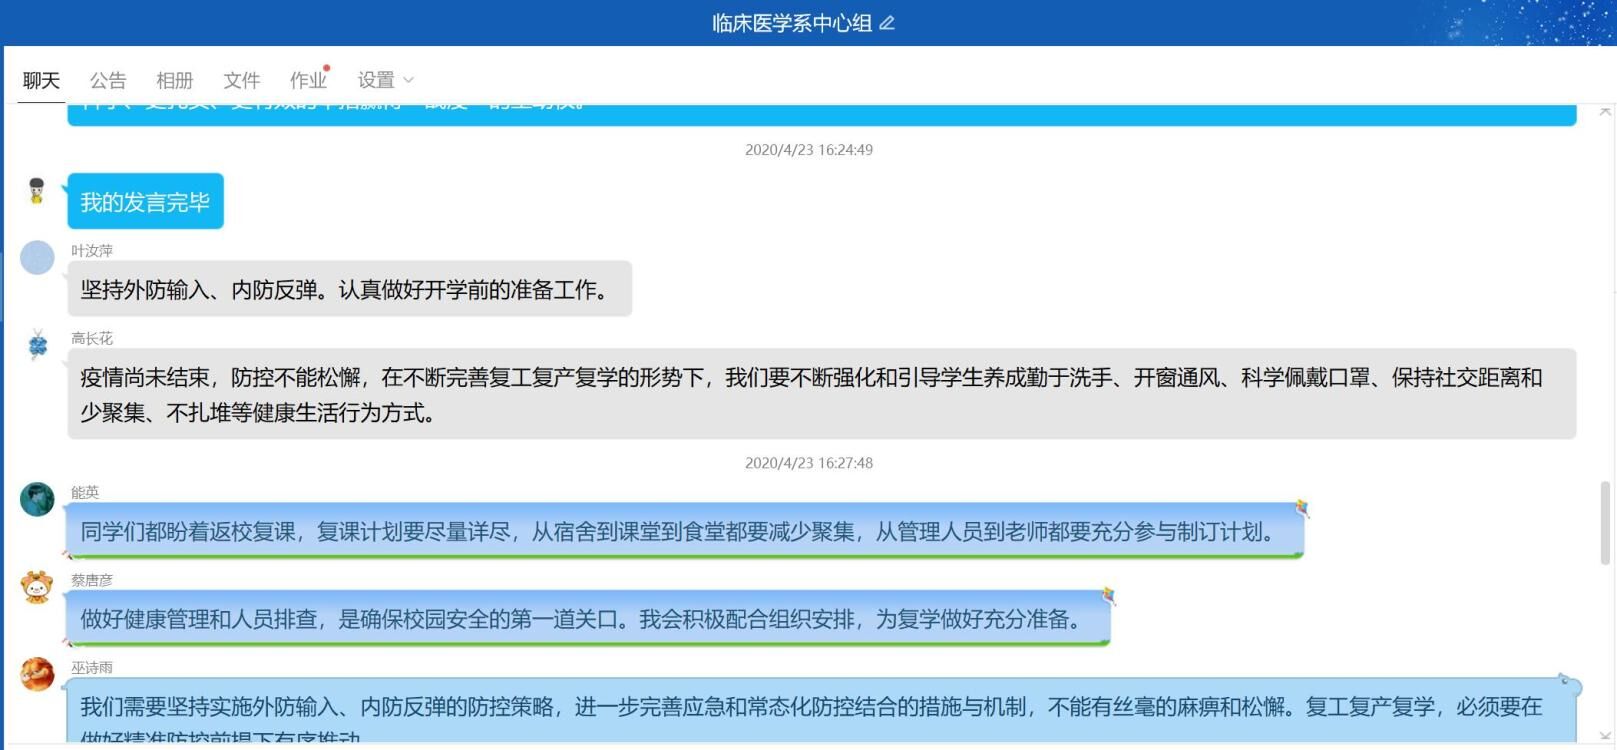Click 能英's message about 返校复课
The width and height of the screenshot is (1617, 750).
pos(680,531)
